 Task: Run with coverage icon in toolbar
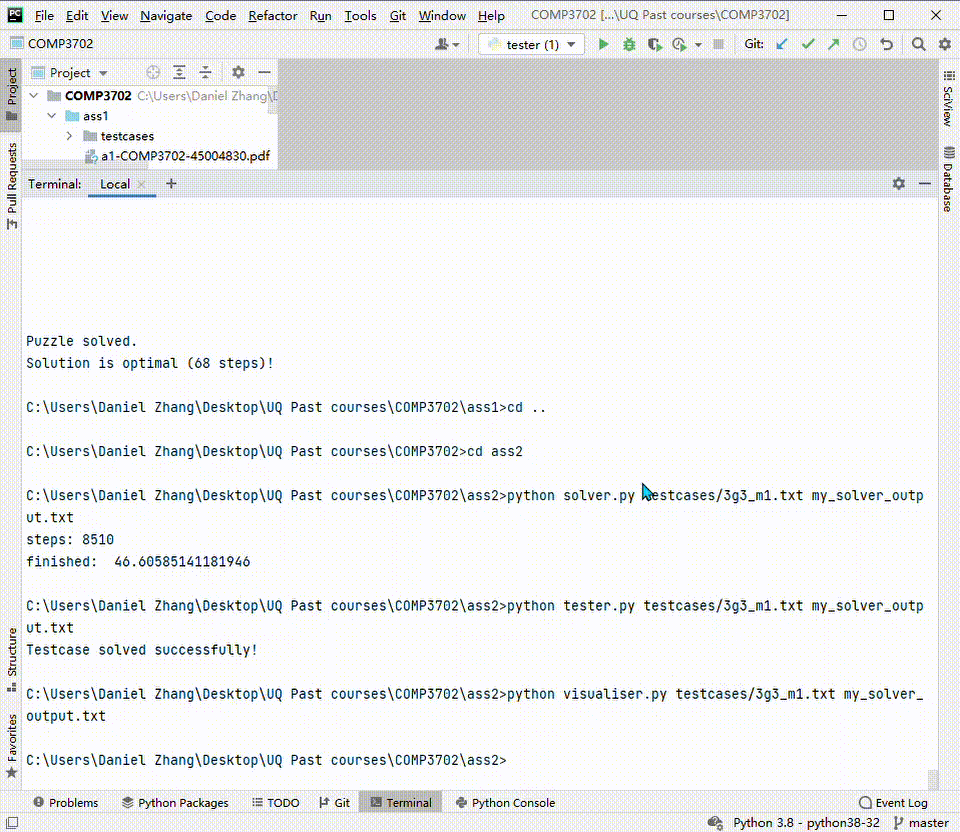click(654, 44)
